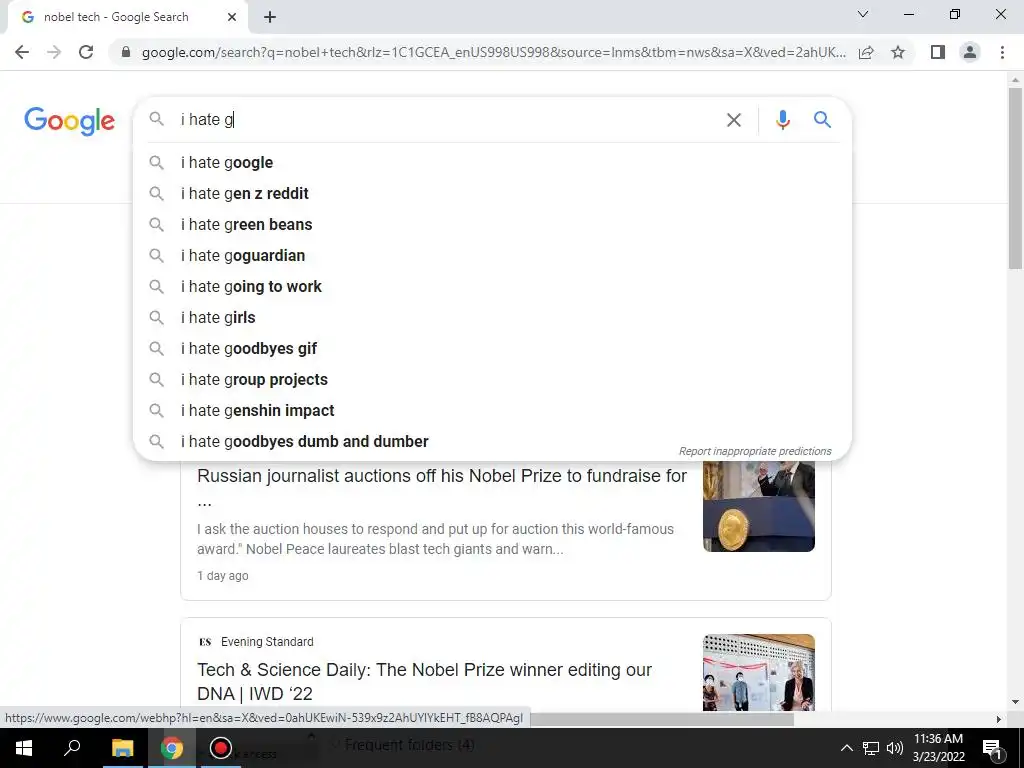Open the Chrome profile avatar
Viewport: 1024px width, 768px height.
[x=970, y=52]
